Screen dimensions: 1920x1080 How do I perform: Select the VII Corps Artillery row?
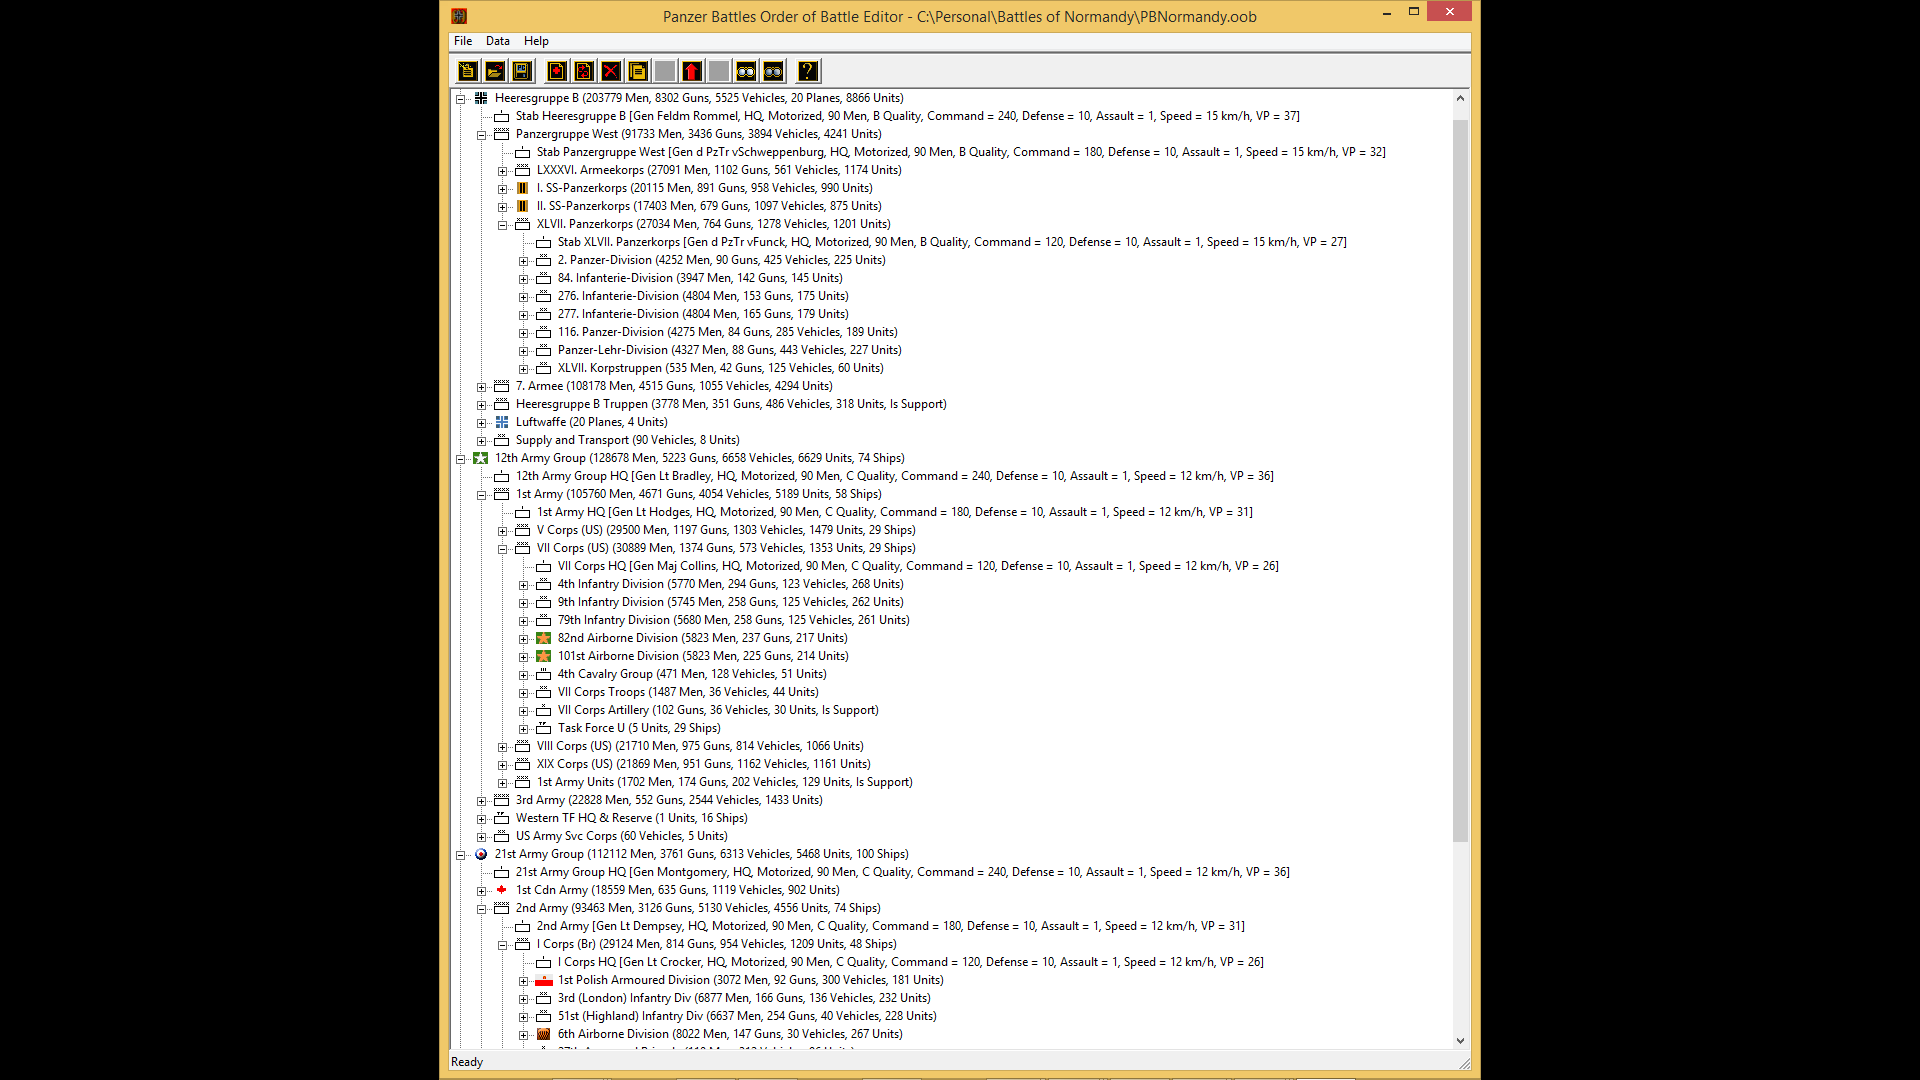click(x=718, y=710)
